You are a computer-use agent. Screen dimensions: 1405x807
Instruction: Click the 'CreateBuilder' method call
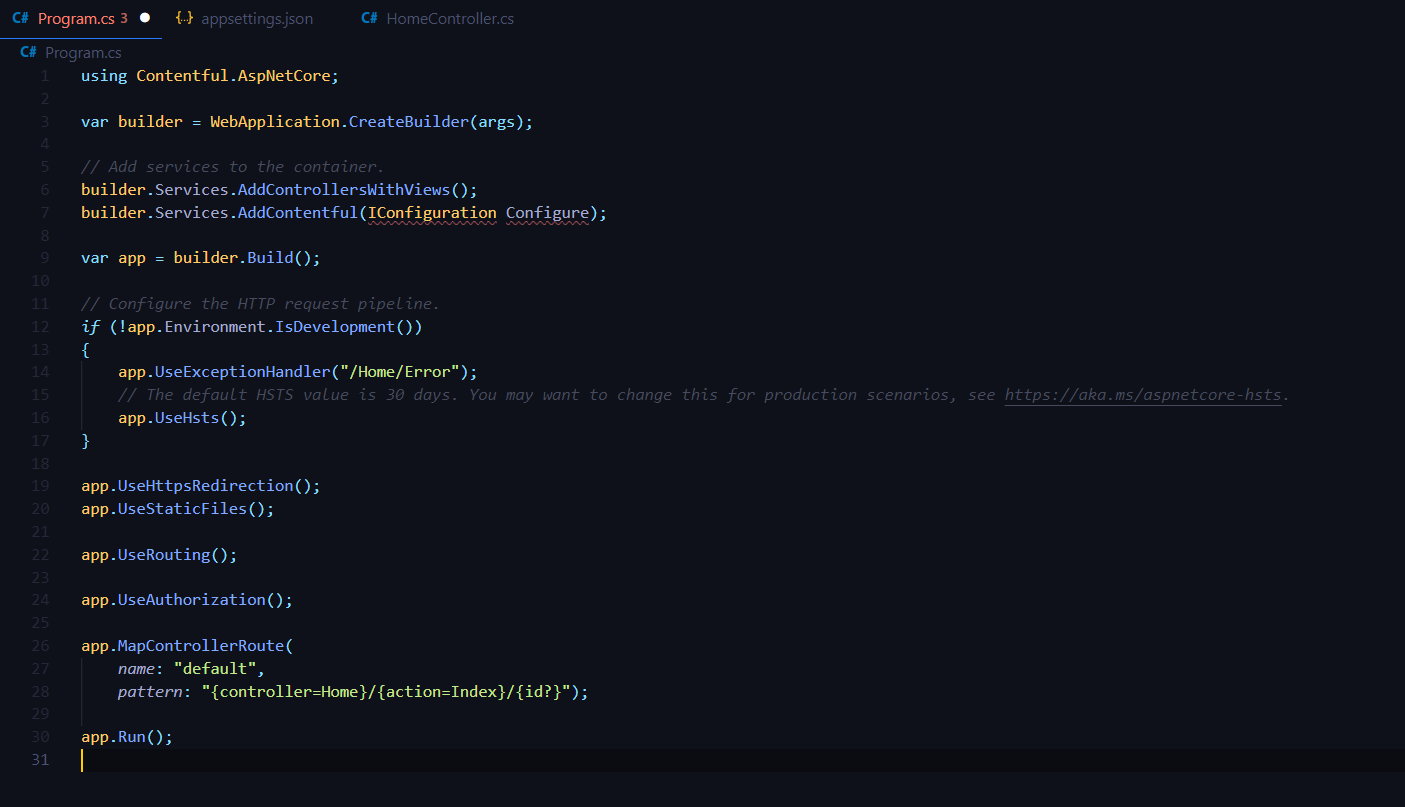(x=408, y=122)
